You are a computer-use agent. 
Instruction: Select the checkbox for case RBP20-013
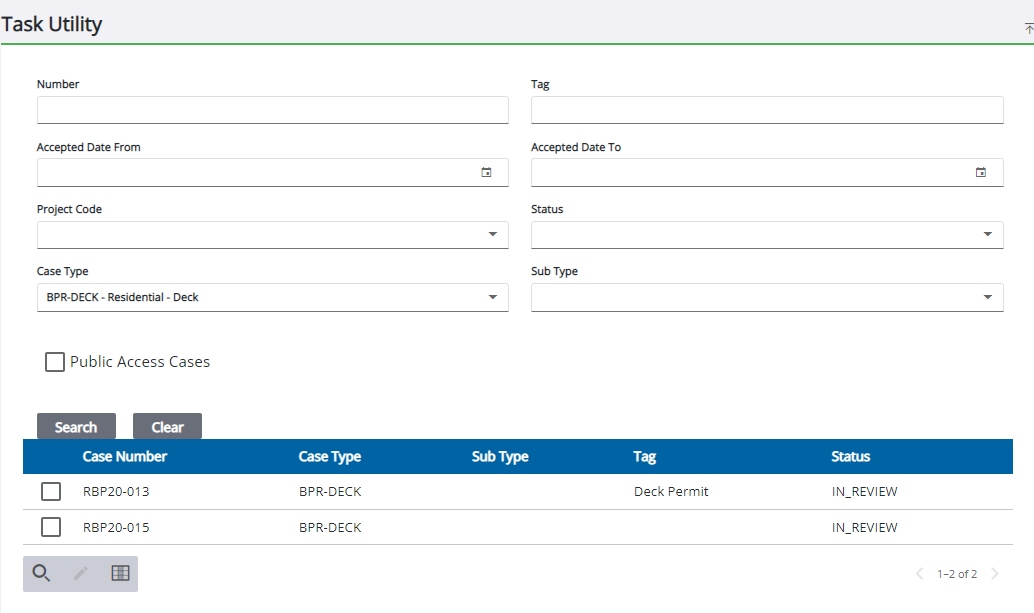(x=51, y=492)
